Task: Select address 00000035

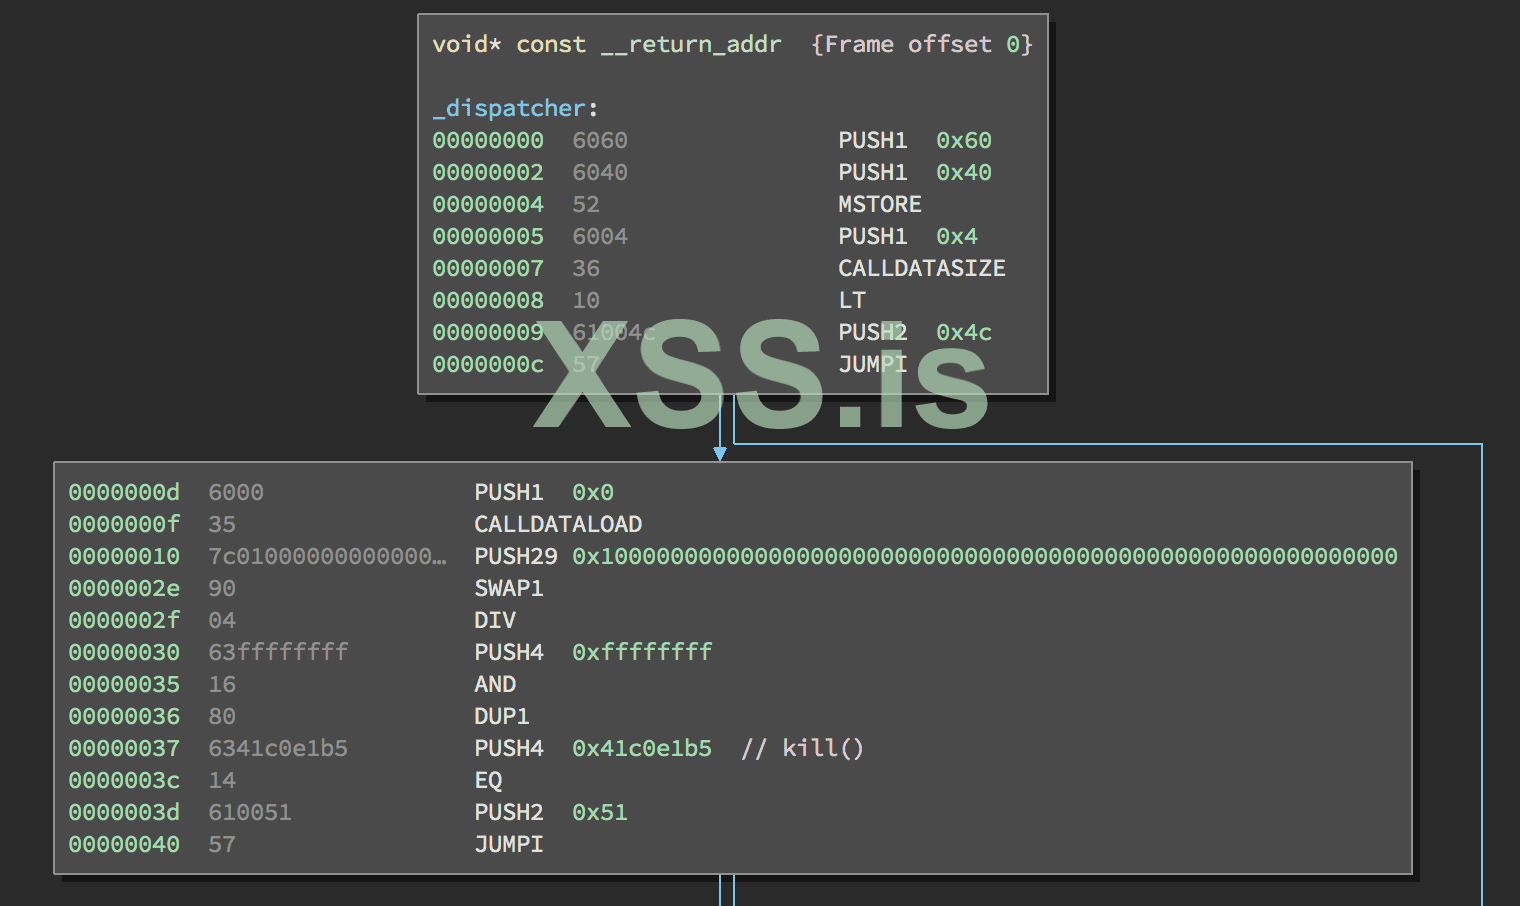Action: [x=124, y=684]
